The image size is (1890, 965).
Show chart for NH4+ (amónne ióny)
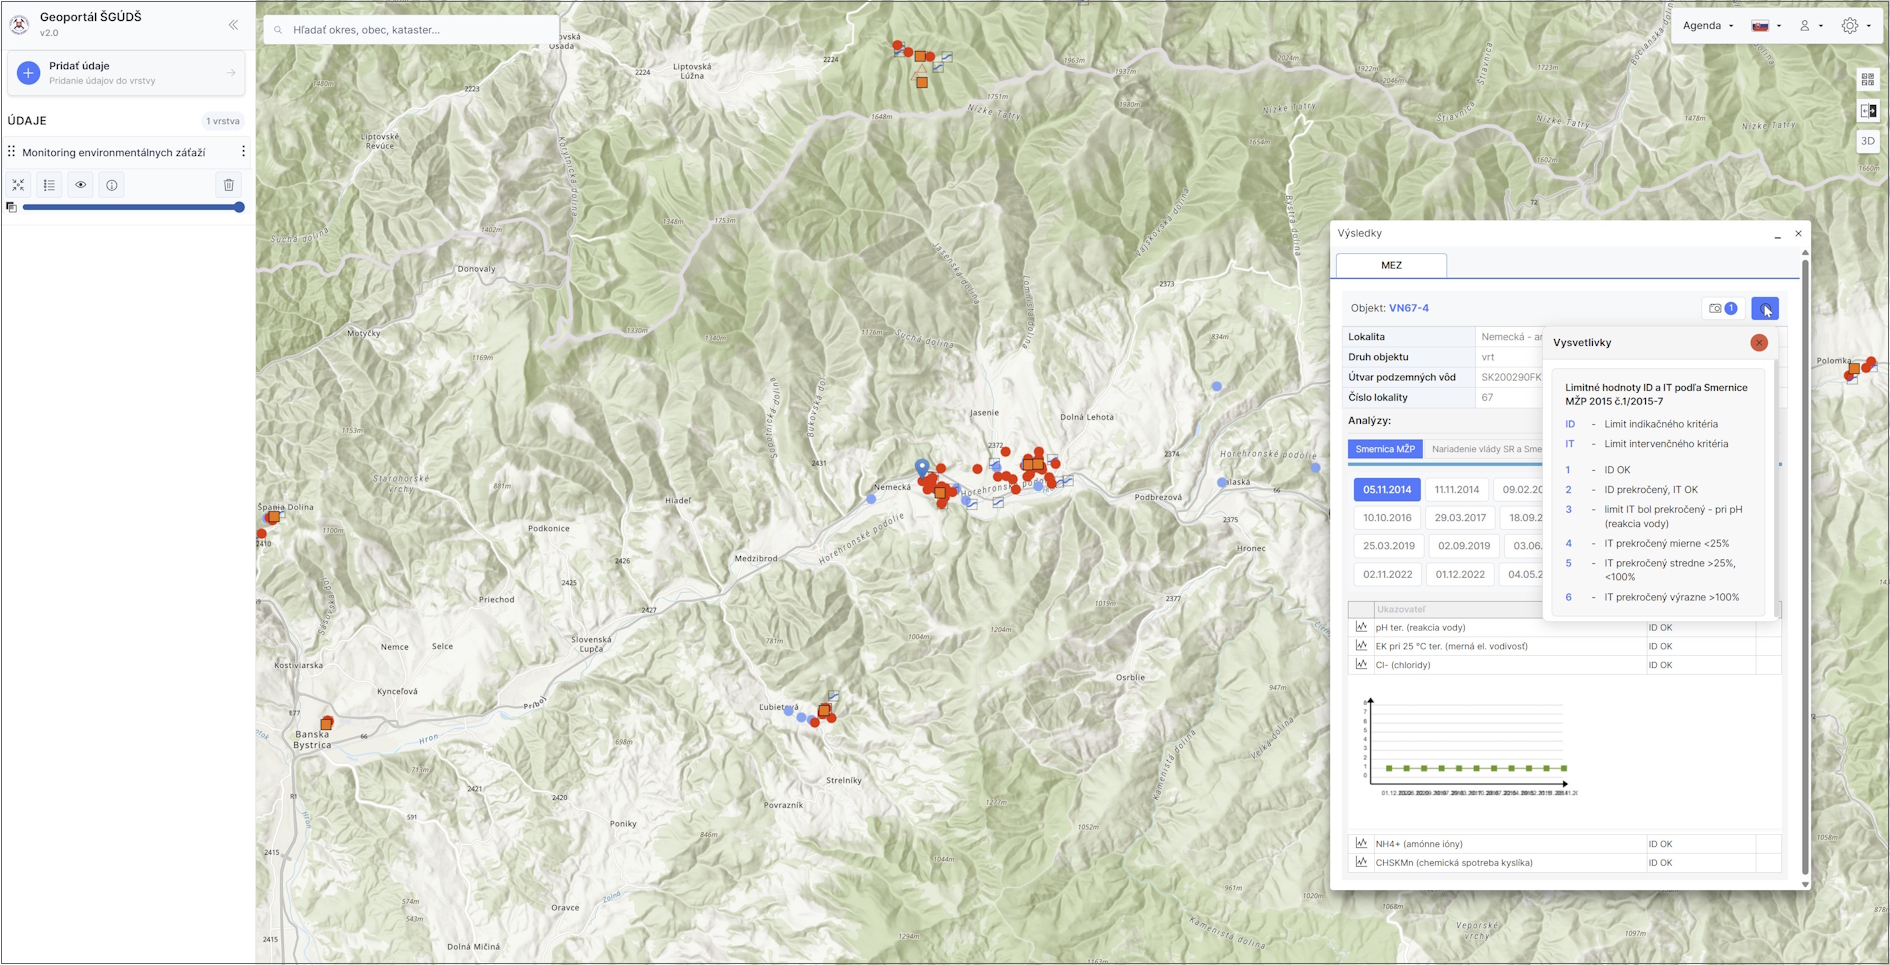pyautogui.click(x=1361, y=844)
